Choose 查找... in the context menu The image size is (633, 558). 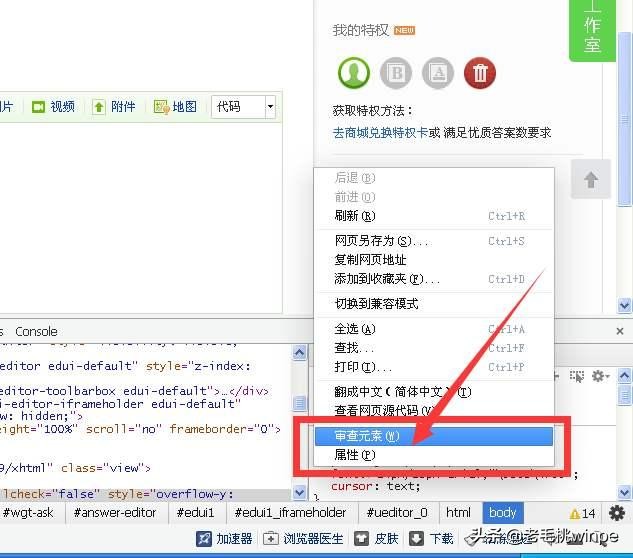433,348
